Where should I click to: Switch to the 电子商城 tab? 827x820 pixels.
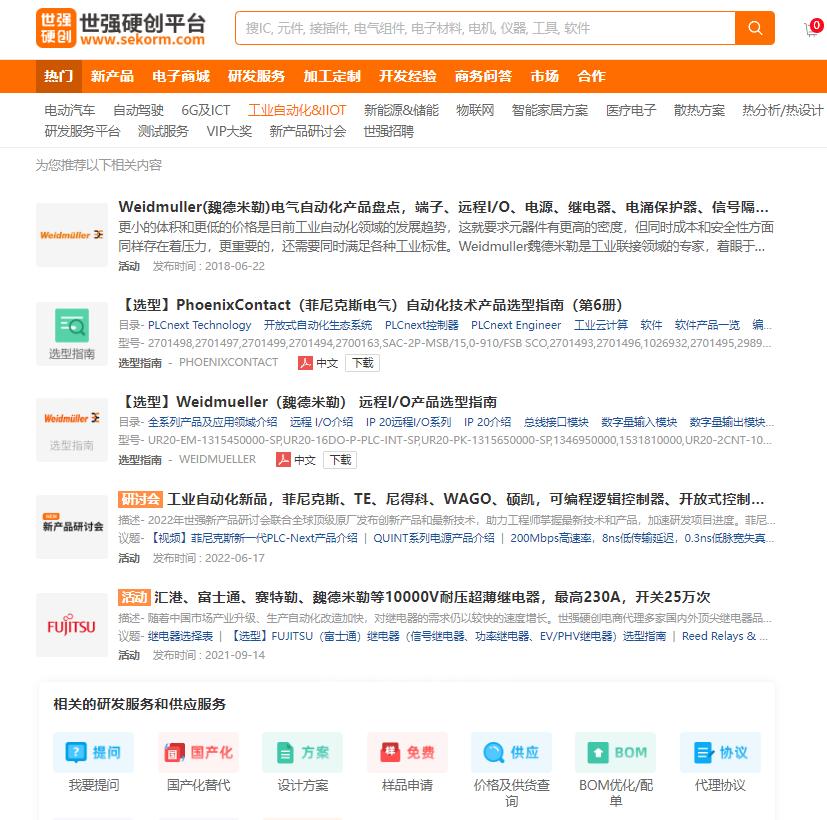[x=181, y=76]
